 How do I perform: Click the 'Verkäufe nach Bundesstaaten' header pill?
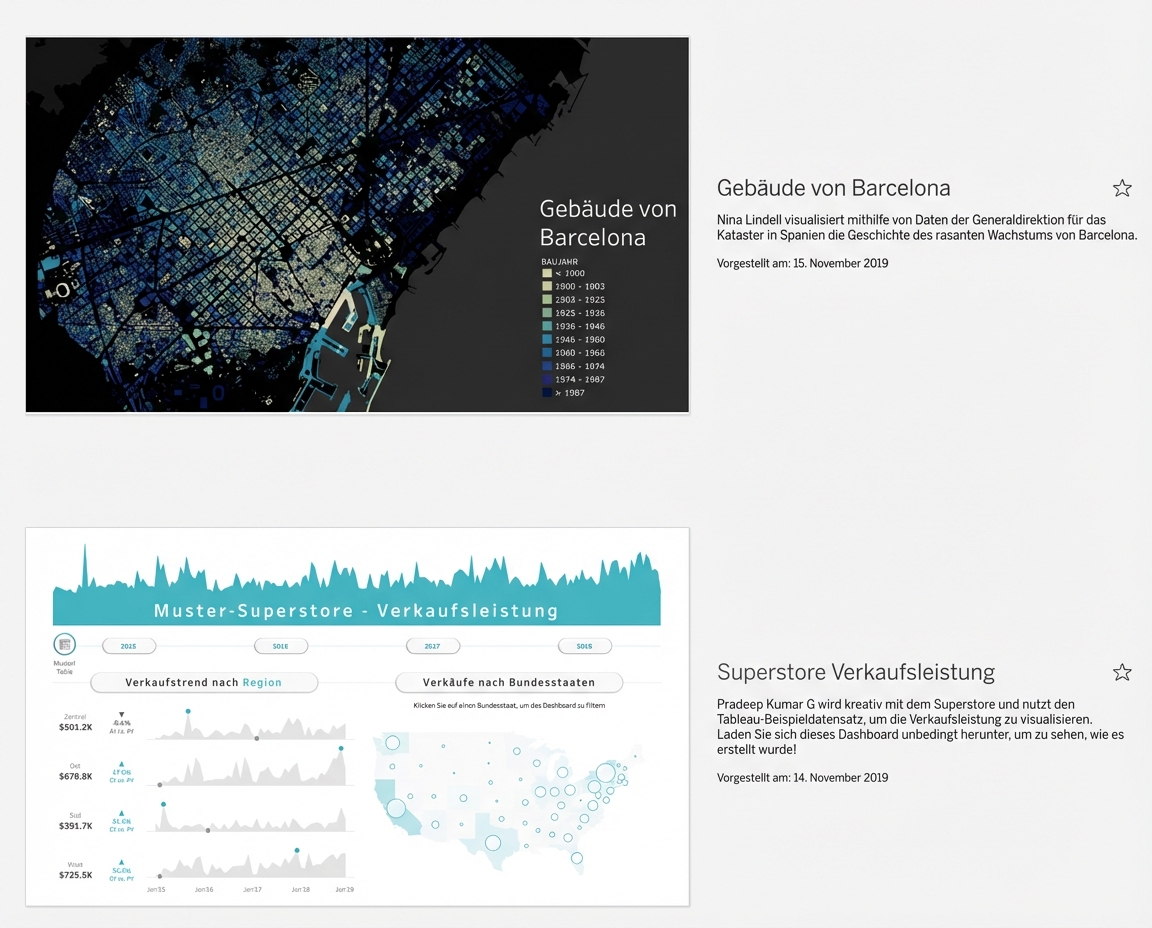[509, 682]
